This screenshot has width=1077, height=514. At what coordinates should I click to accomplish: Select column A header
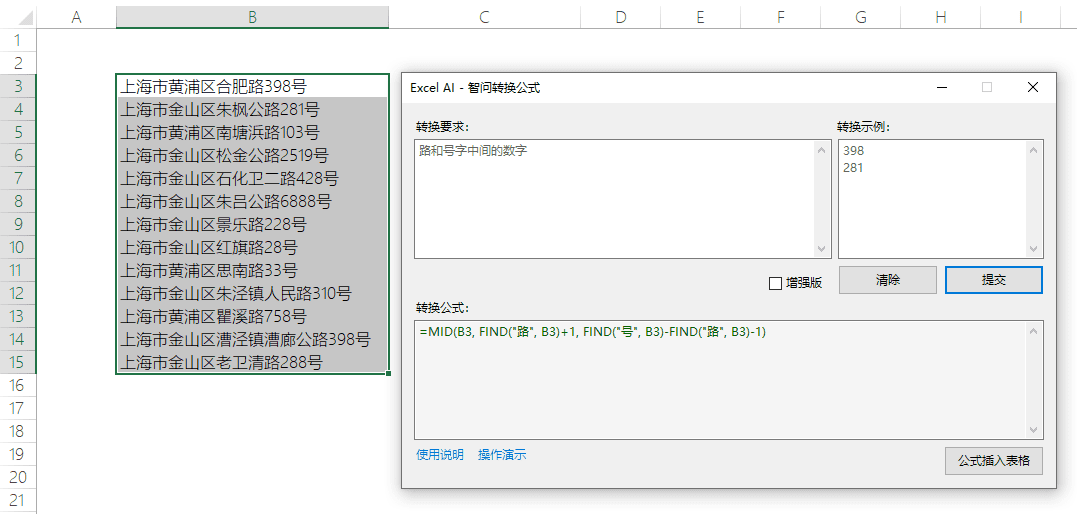click(x=77, y=18)
